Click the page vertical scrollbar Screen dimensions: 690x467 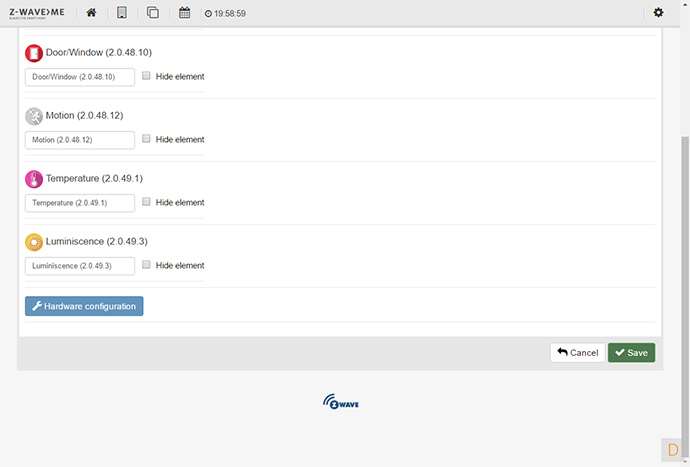coord(685,295)
